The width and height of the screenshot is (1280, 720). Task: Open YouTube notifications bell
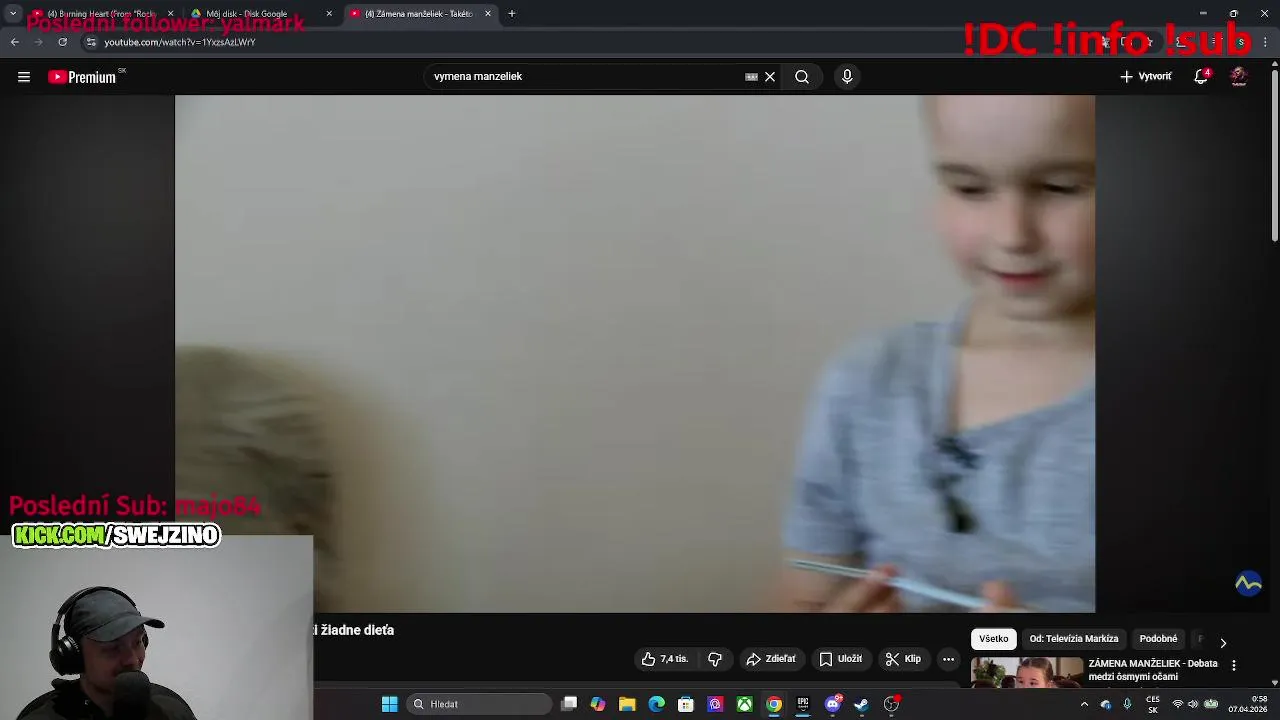[1201, 77]
